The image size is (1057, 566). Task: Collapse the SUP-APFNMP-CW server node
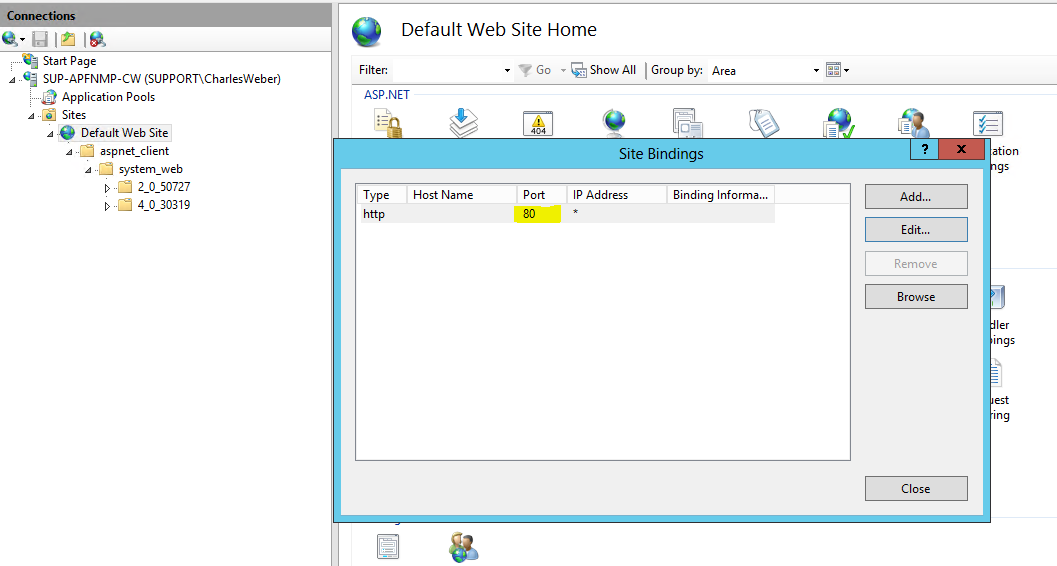click(12, 80)
